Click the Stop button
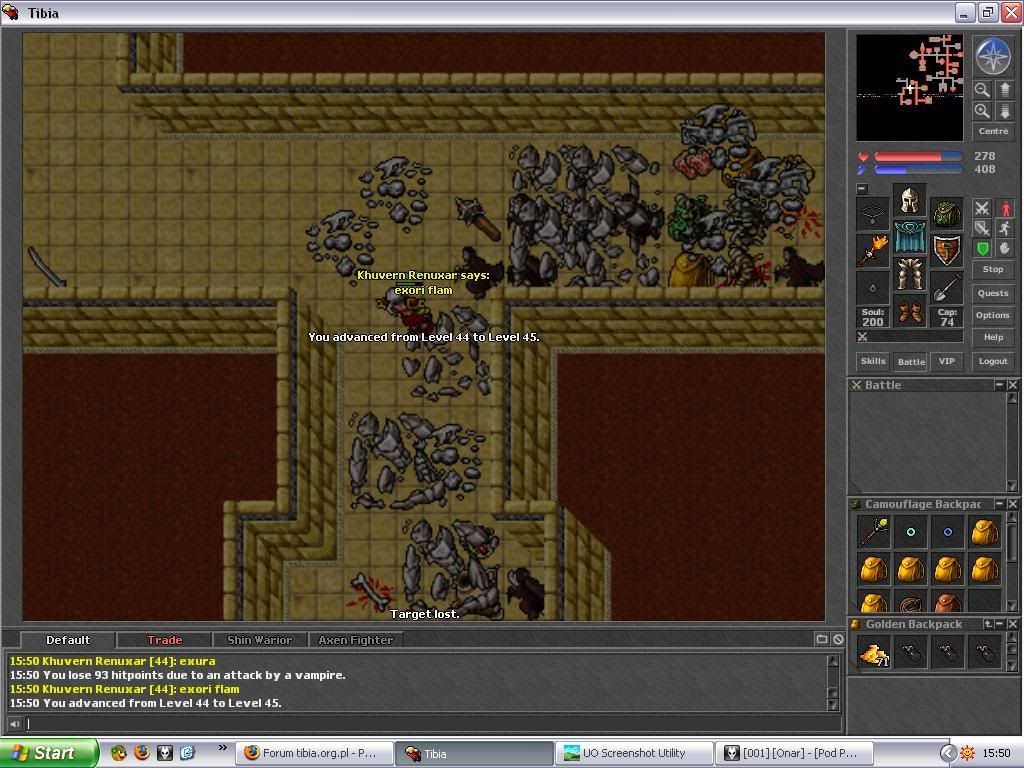The width and height of the screenshot is (1024, 768). tap(993, 269)
